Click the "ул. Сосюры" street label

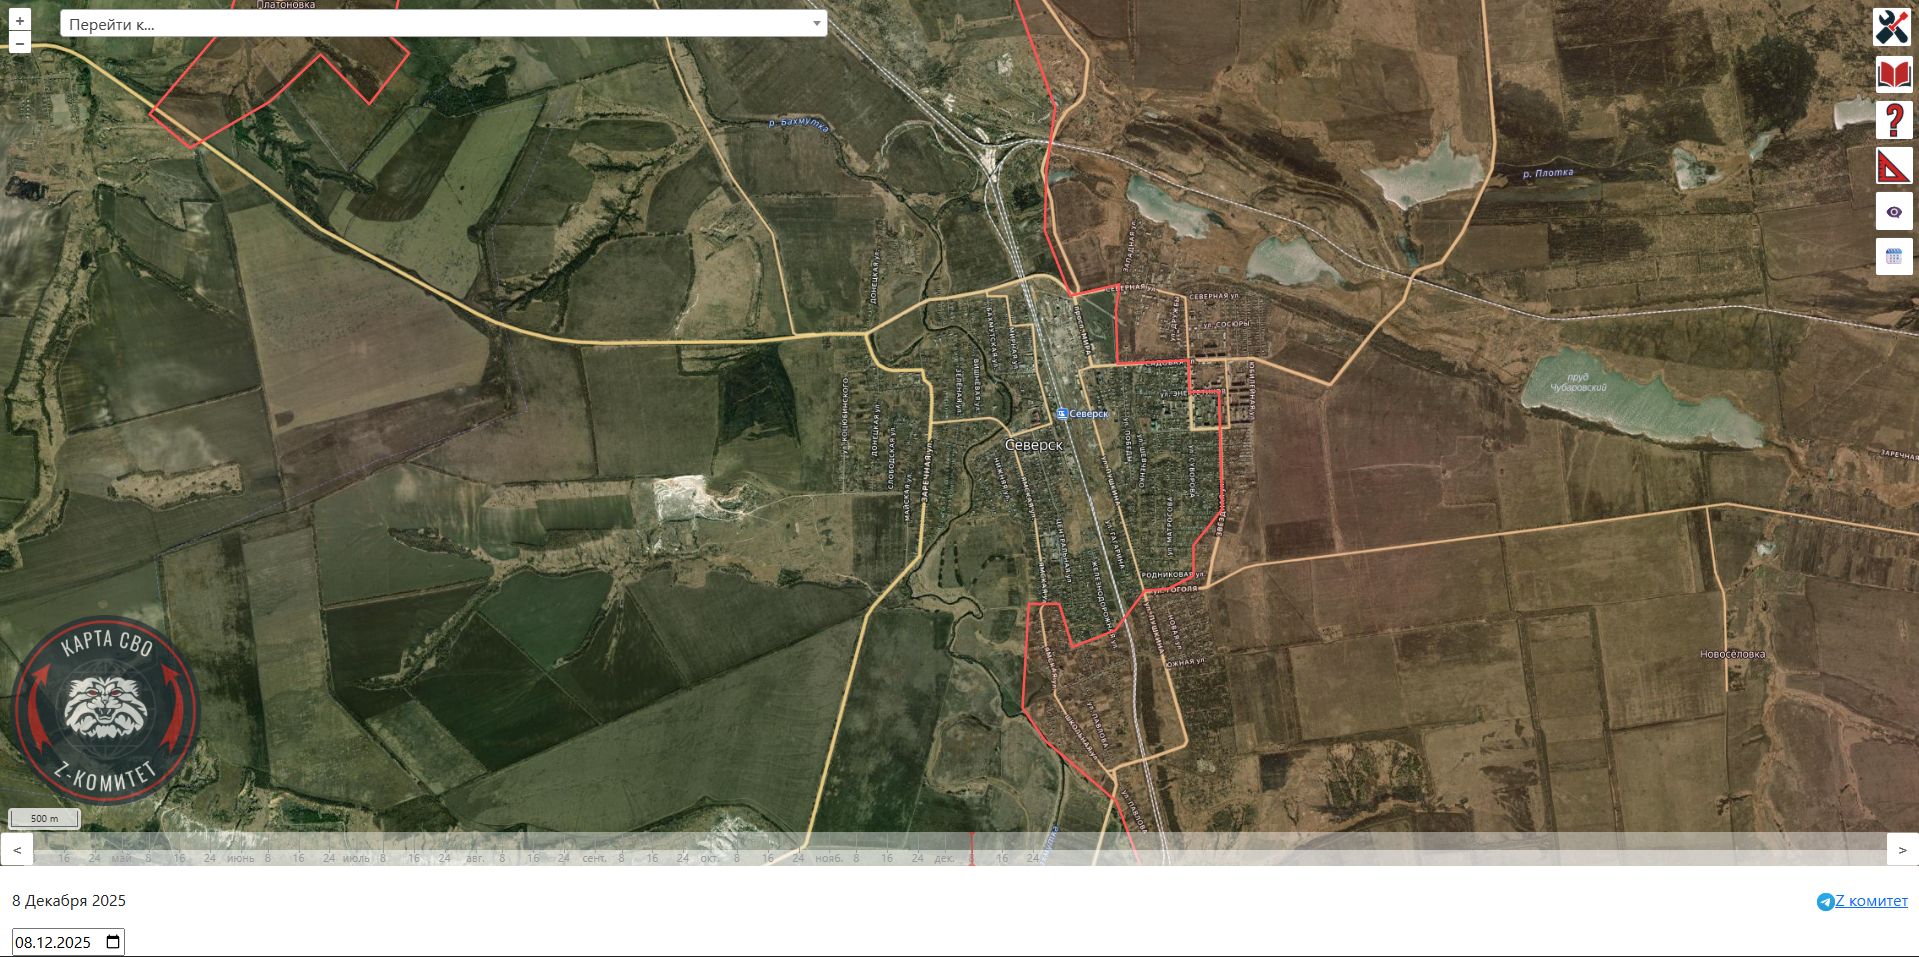(x=1225, y=324)
